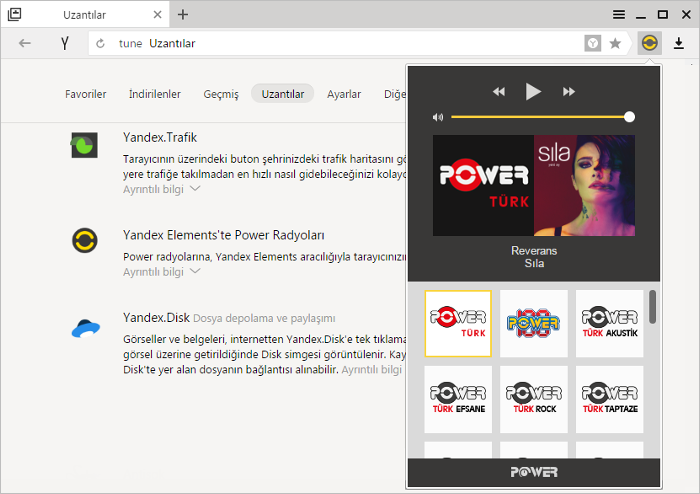Select the Power Türk station tile
This screenshot has height=494, width=700.
pyautogui.click(x=458, y=324)
